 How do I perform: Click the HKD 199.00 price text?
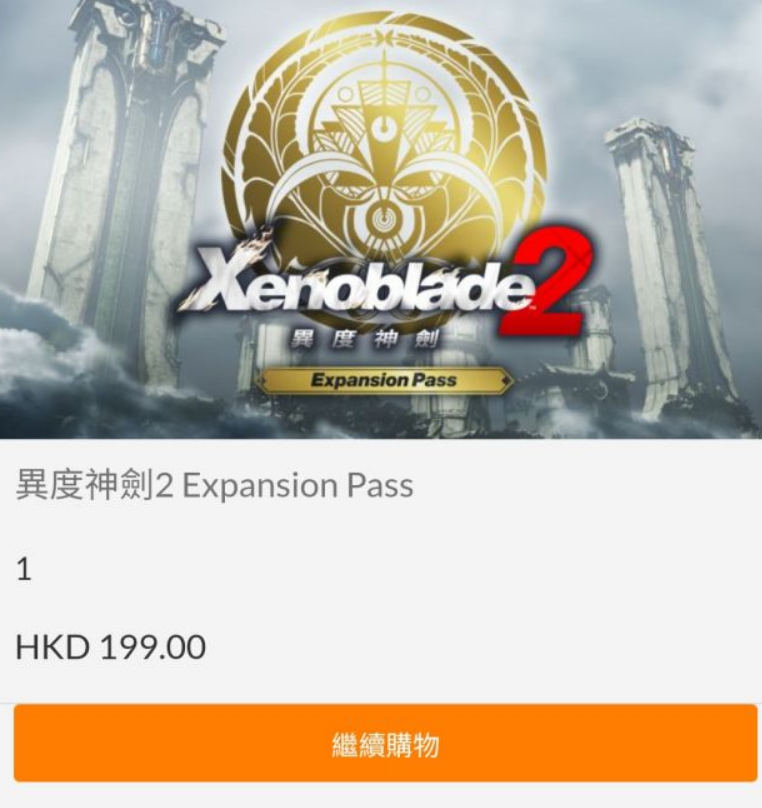pyautogui.click(x=111, y=647)
